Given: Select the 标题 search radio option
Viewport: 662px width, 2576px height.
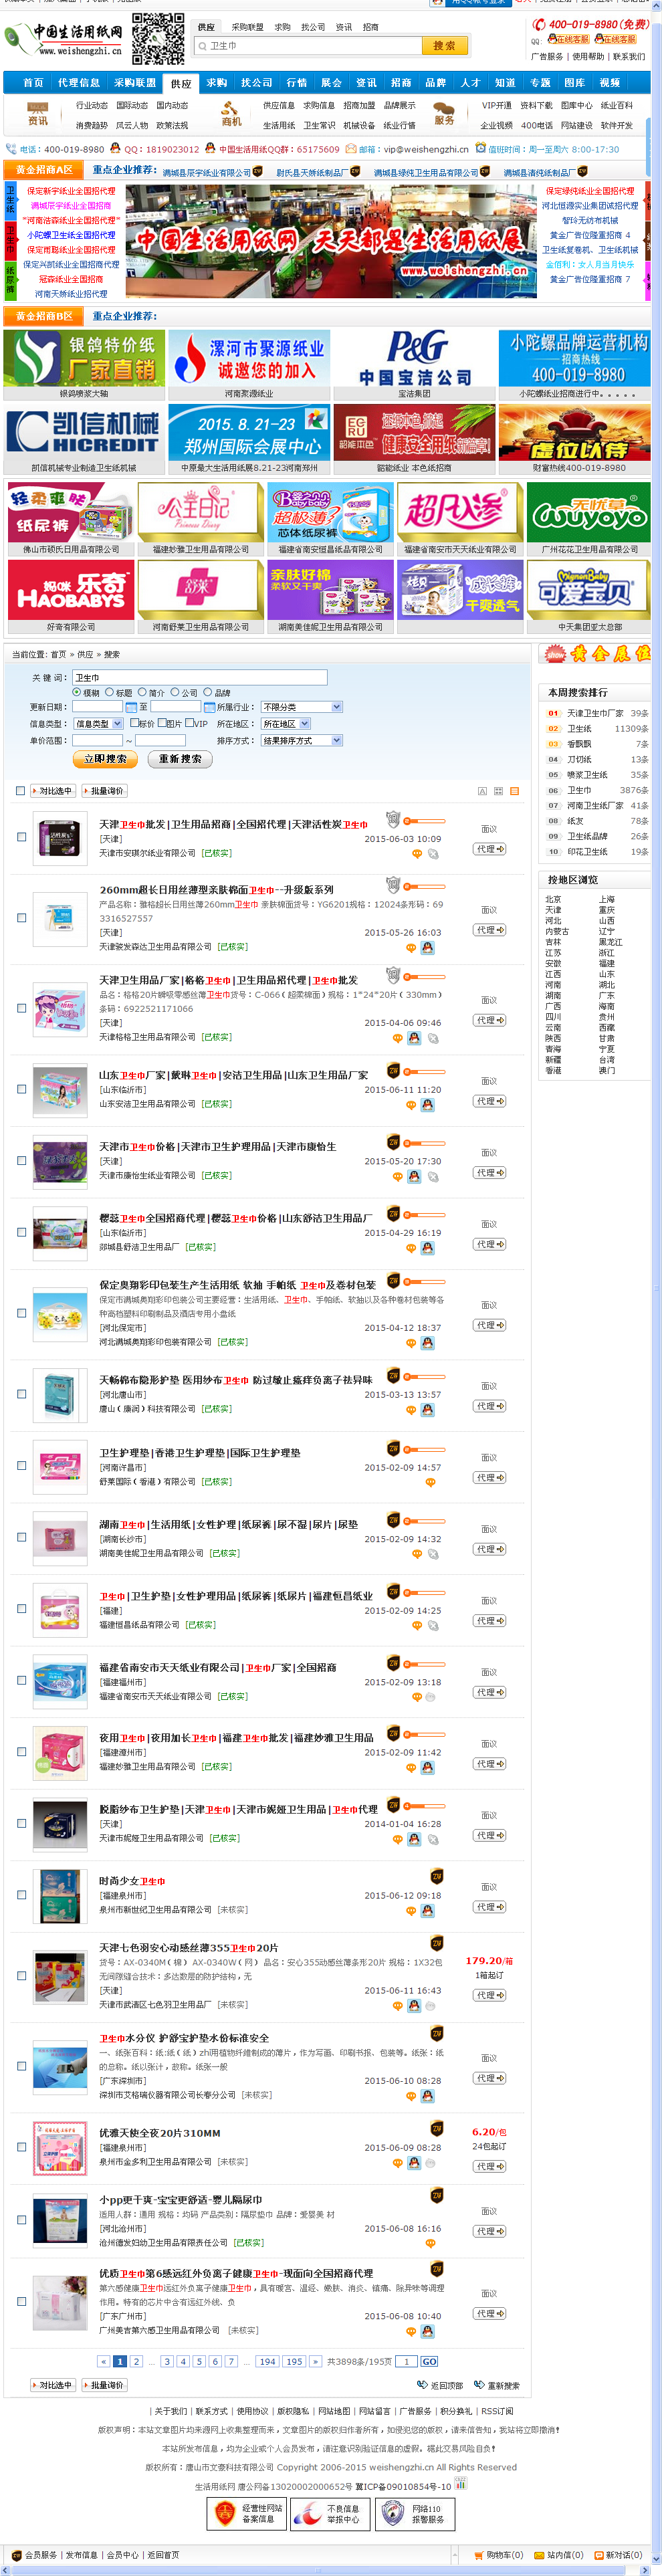Looking at the screenshot, I should 109,692.
